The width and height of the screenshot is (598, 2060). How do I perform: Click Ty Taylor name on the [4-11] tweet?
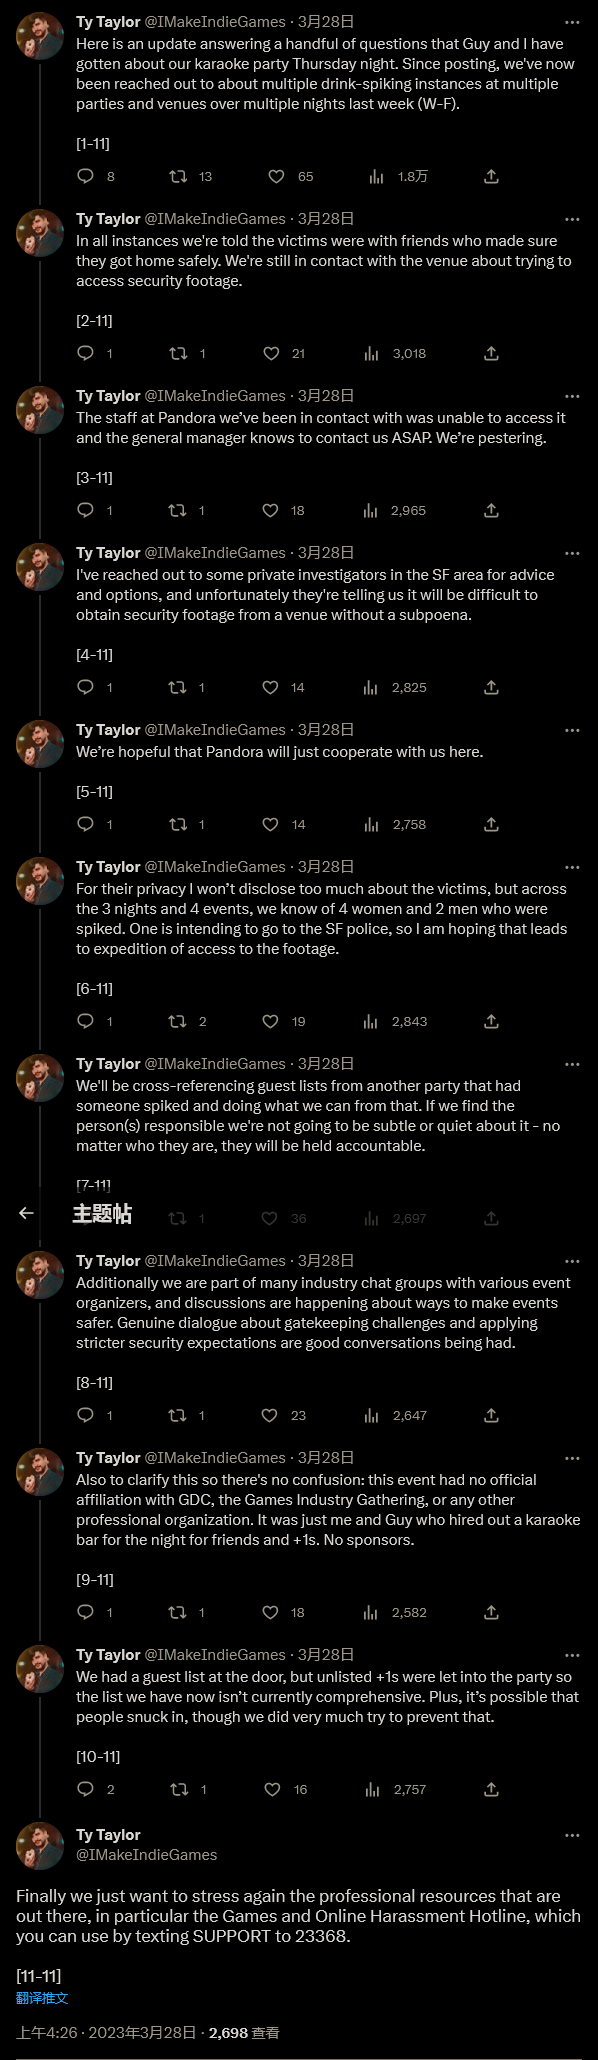[108, 553]
